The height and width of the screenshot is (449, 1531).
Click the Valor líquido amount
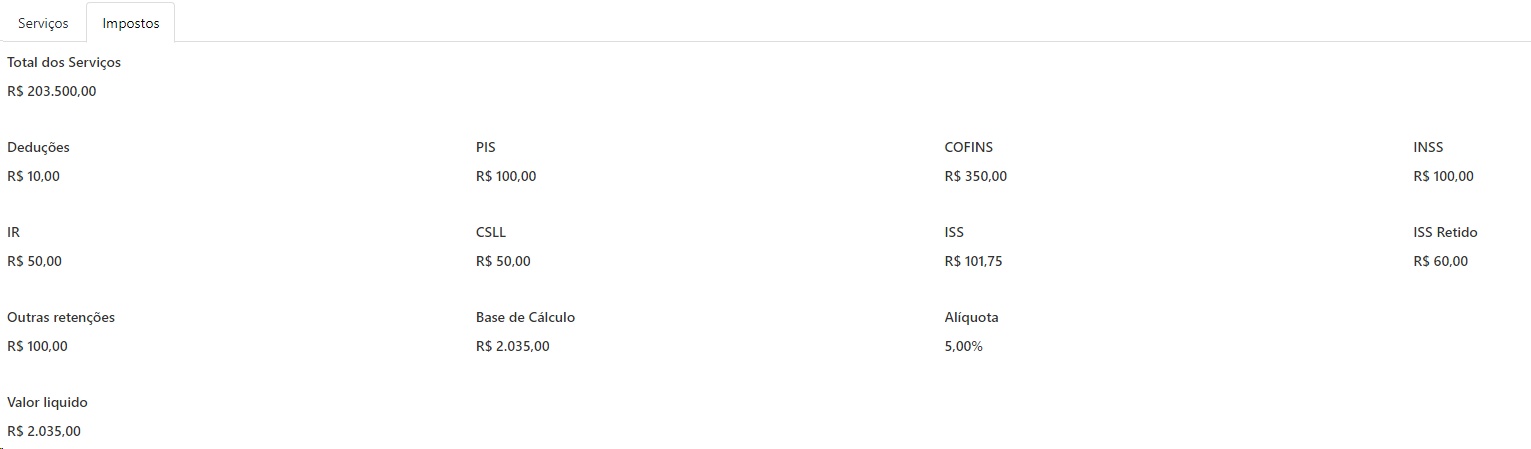pyautogui.click(x=44, y=432)
